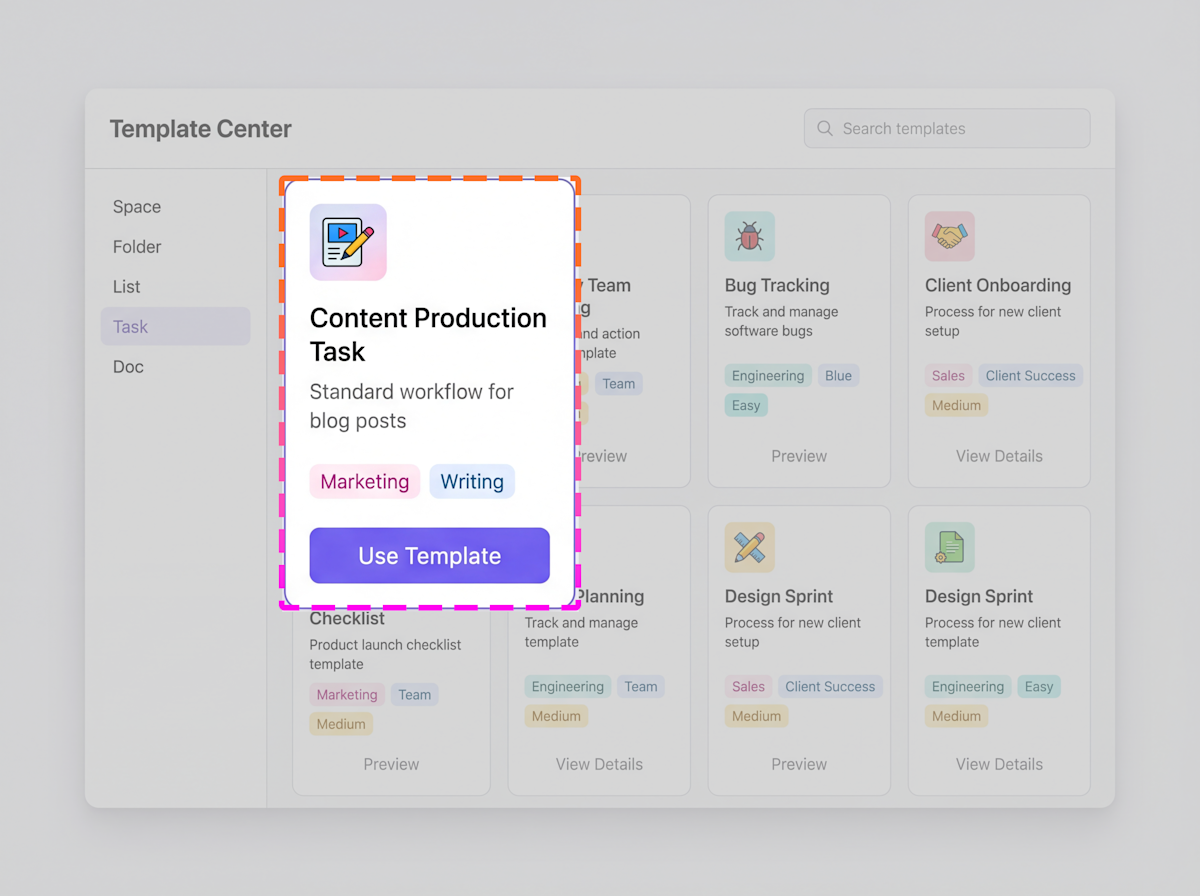Click the Use Template button

(430, 556)
